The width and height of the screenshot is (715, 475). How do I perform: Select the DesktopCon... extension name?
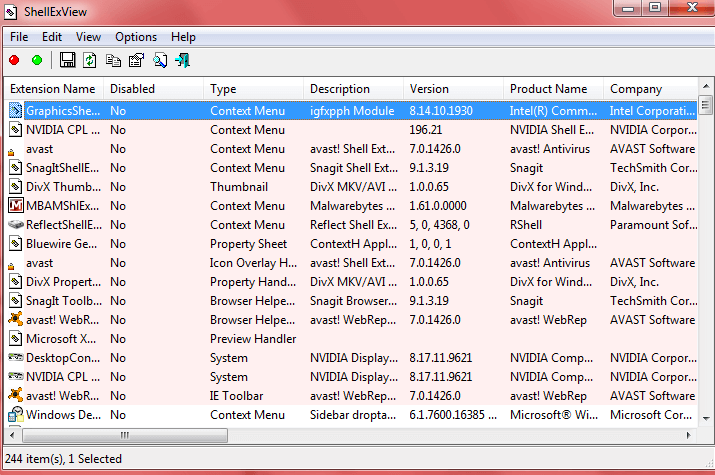[x=63, y=358]
